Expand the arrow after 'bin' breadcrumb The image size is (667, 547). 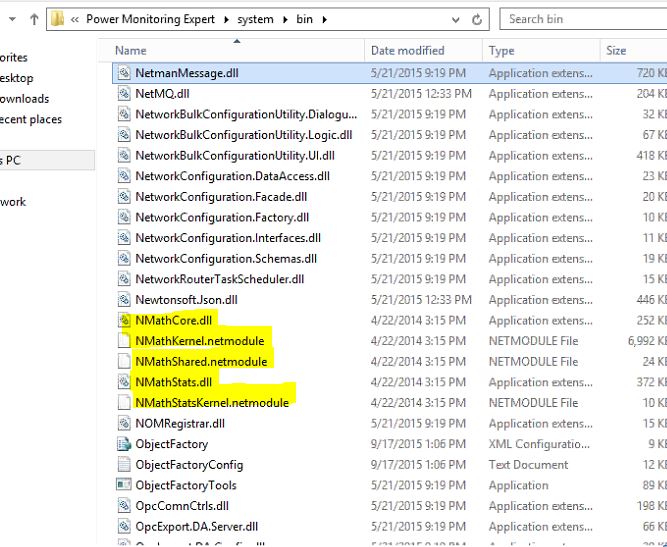[x=325, y=20]
